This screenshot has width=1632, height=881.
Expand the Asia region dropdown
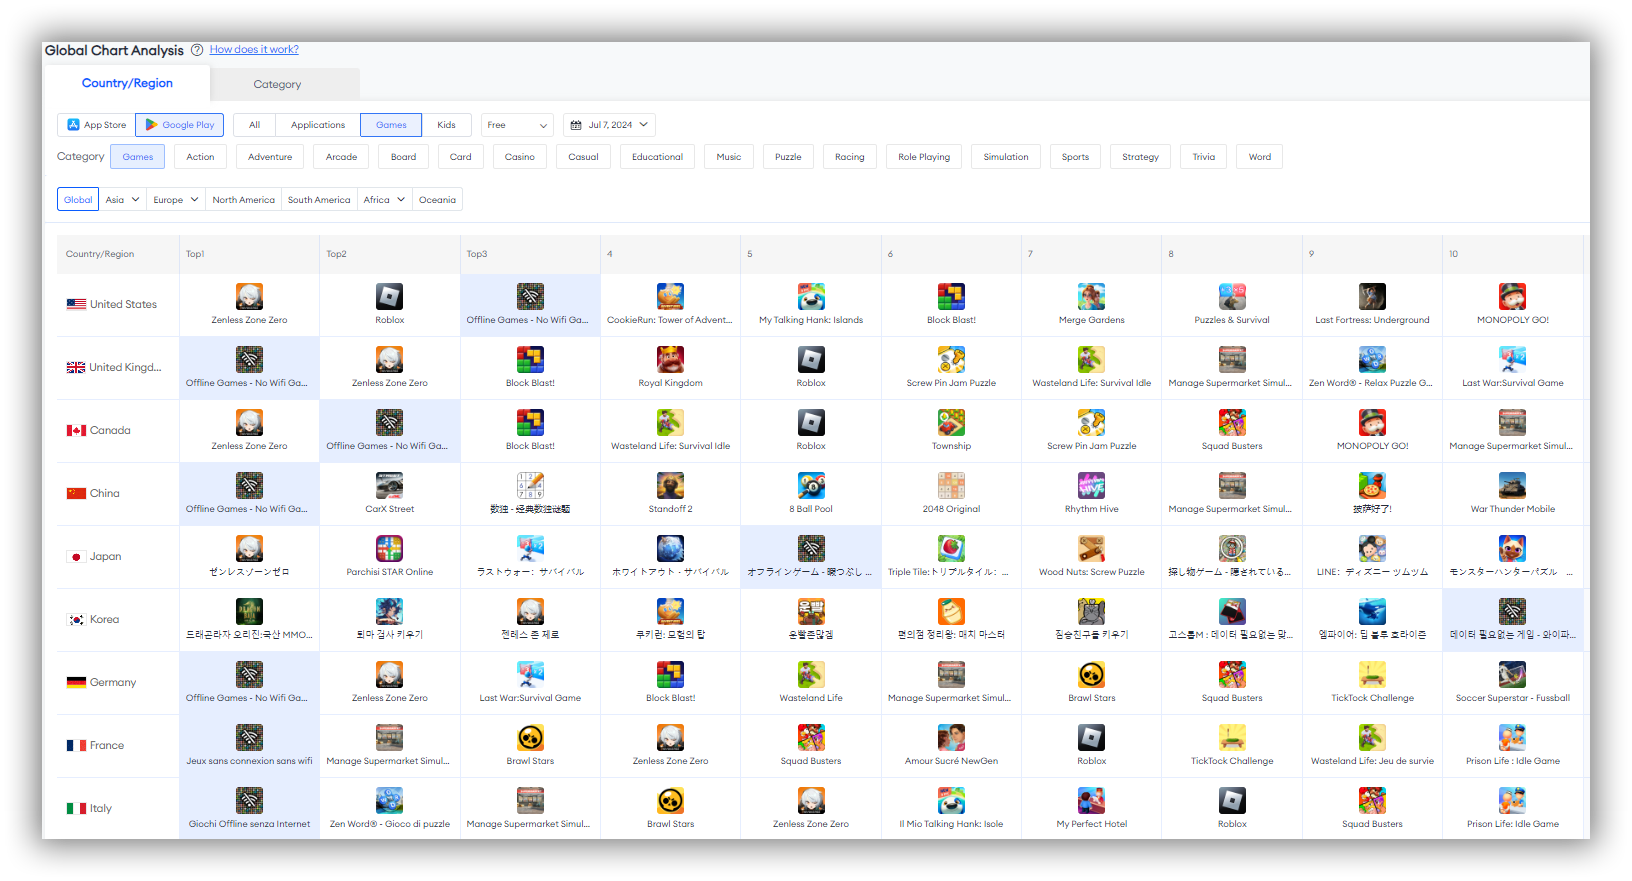coord(123,200)
